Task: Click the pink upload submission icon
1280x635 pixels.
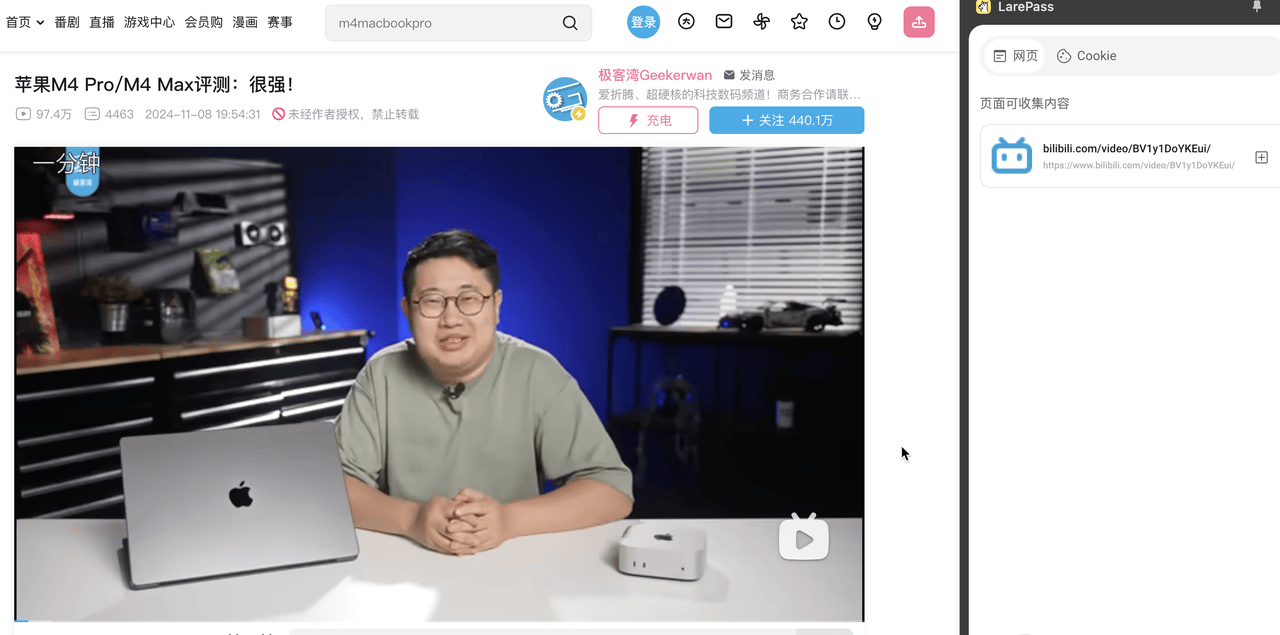Action: coord(918,21)
